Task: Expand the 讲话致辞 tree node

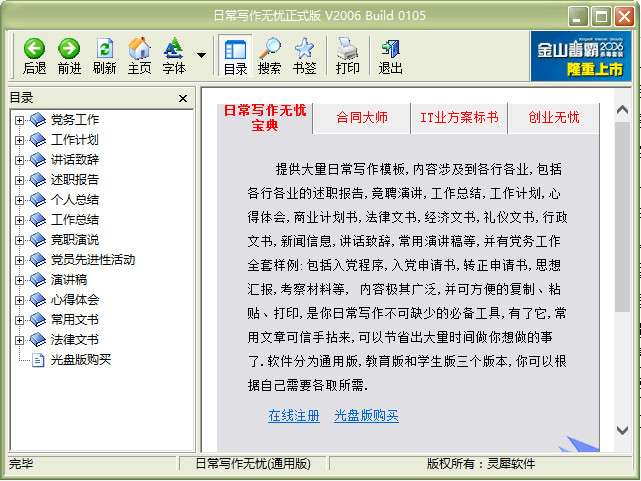Action: [19, 160]
